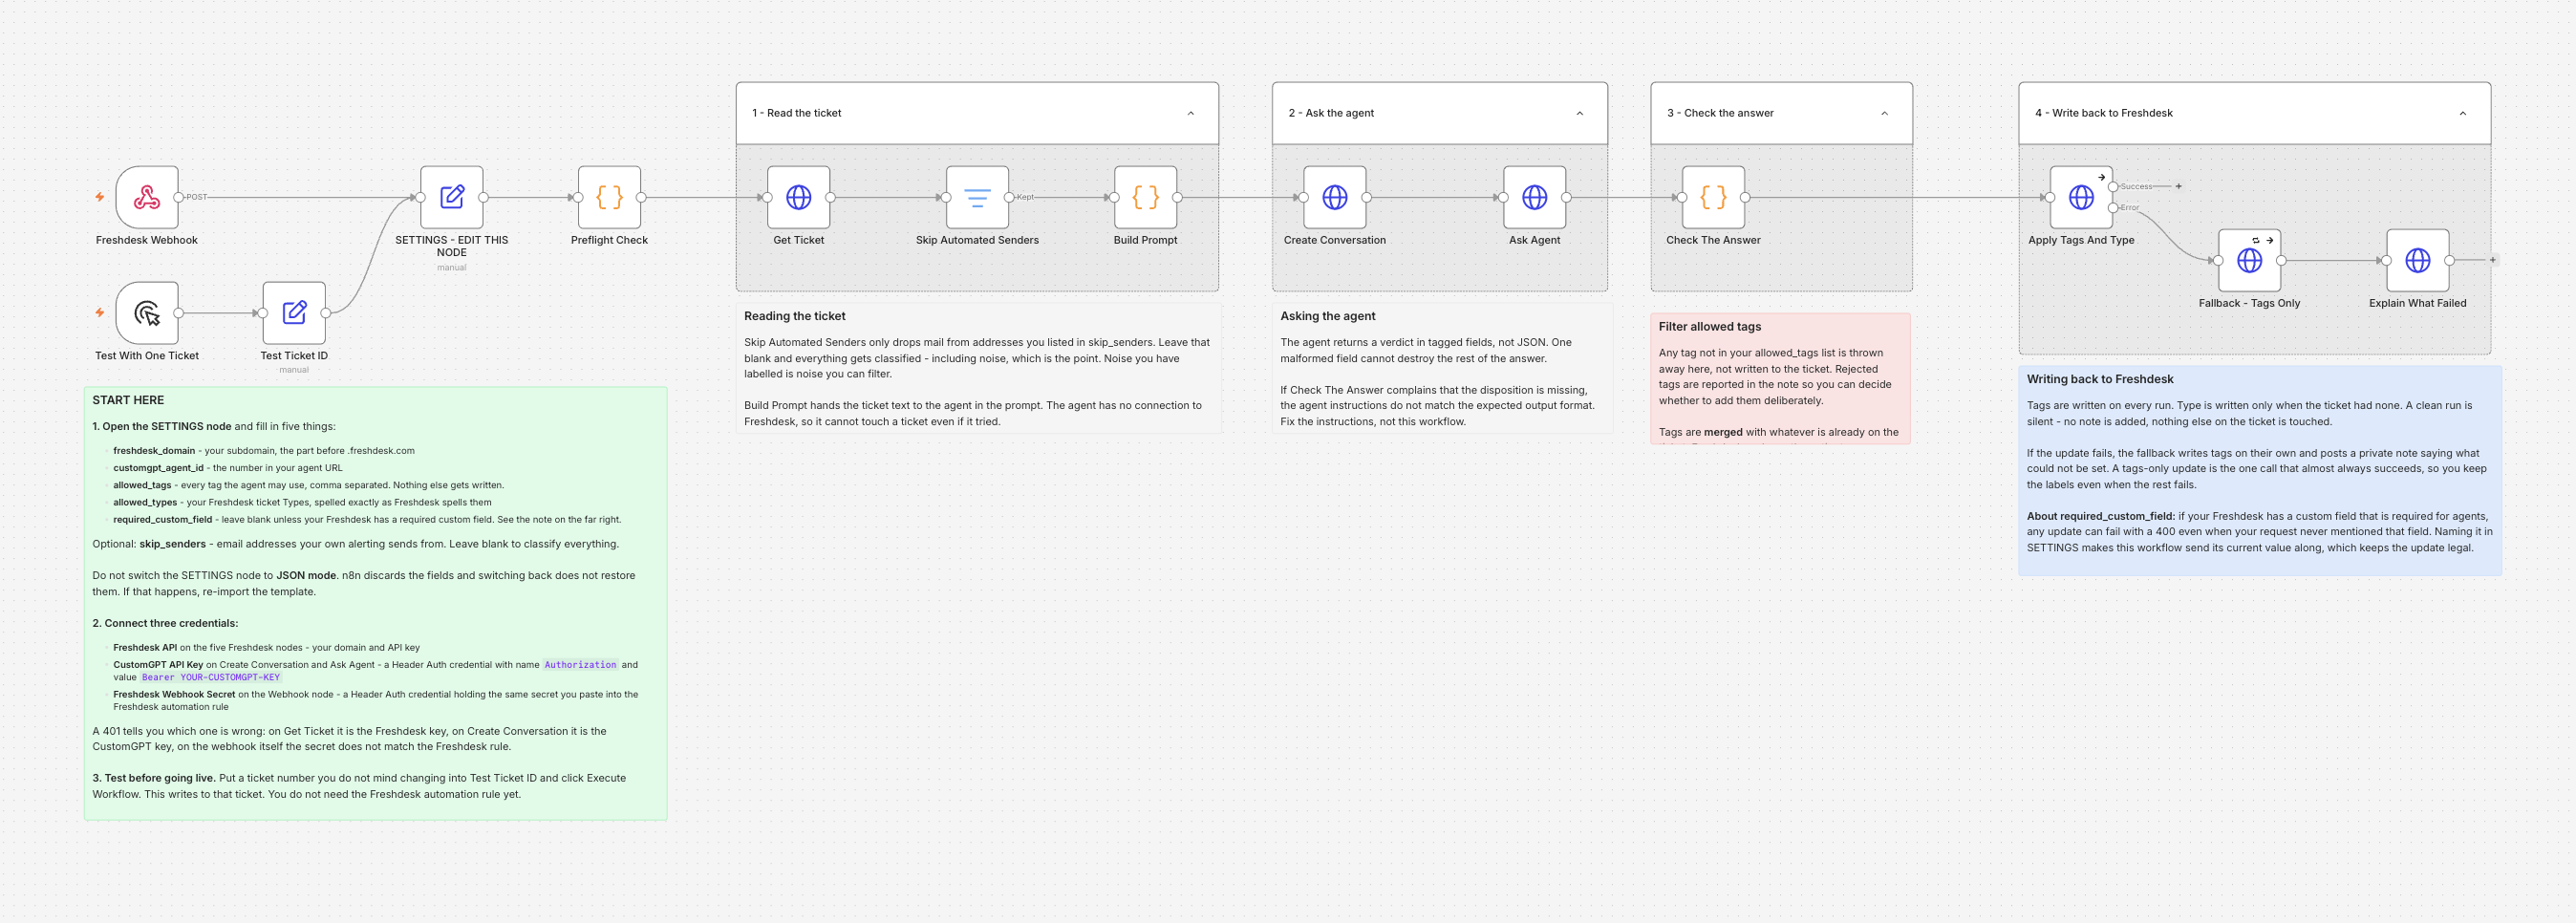Image resolution: width=2576 pixels, height=923 pixels.
Task: Collapse the '3 - Check the answer' group
Action: 1884,113
